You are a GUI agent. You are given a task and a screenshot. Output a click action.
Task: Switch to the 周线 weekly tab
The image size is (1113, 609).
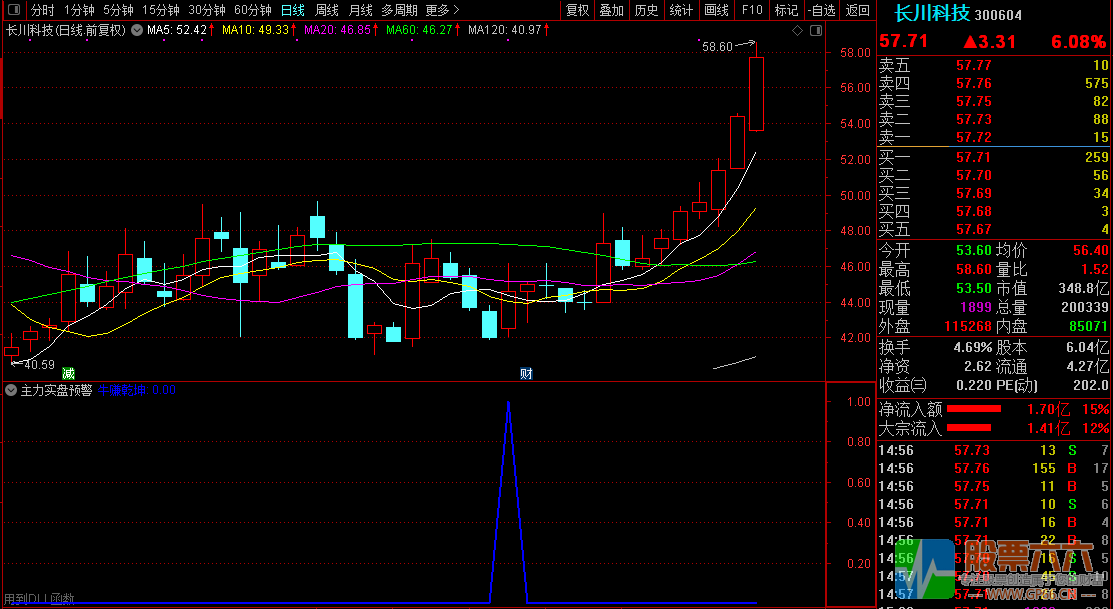click(327, 10)
